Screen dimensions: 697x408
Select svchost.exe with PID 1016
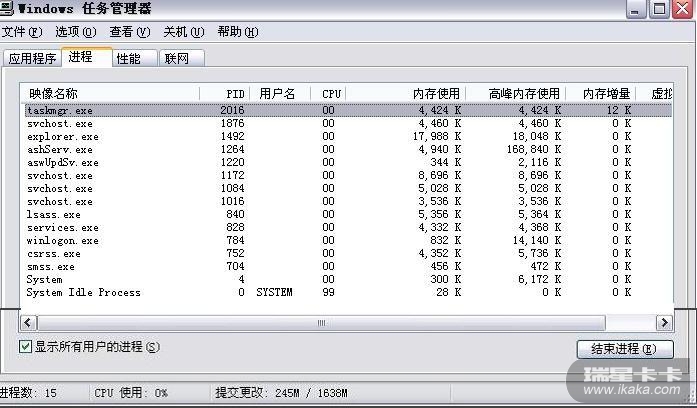tap(348, 201)
